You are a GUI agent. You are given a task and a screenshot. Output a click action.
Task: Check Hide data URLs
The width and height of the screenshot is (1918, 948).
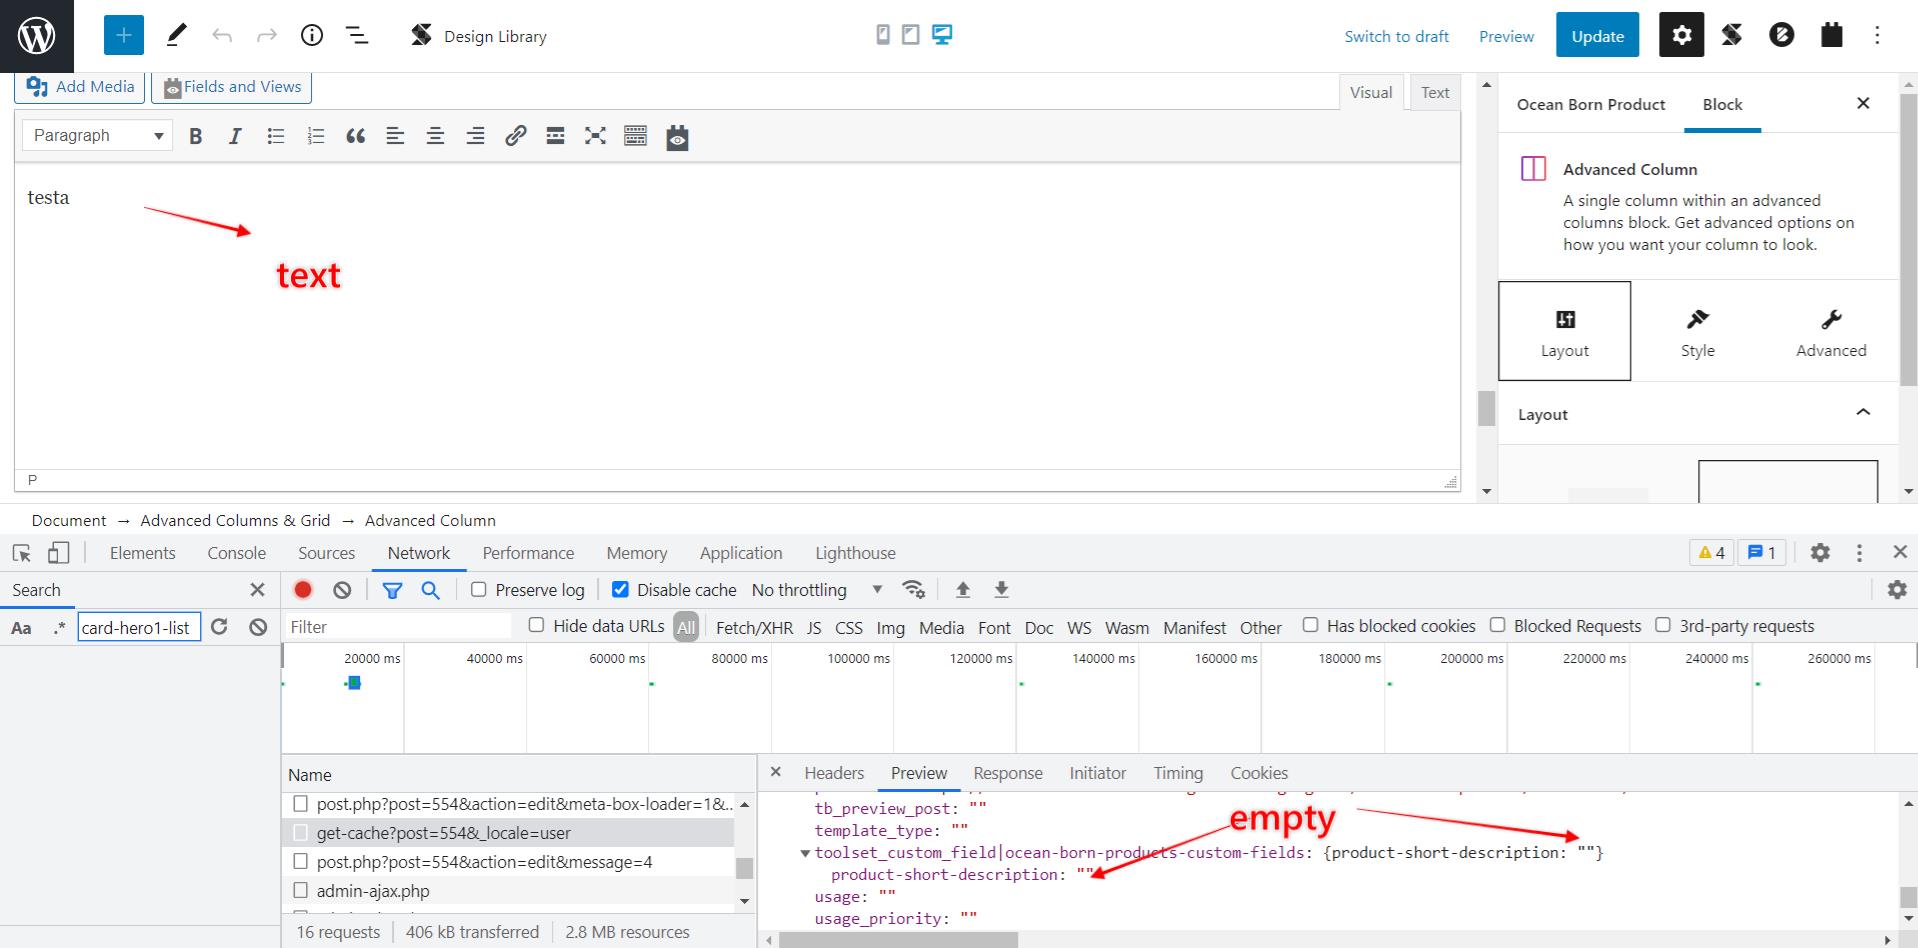[x=536, y=625]
